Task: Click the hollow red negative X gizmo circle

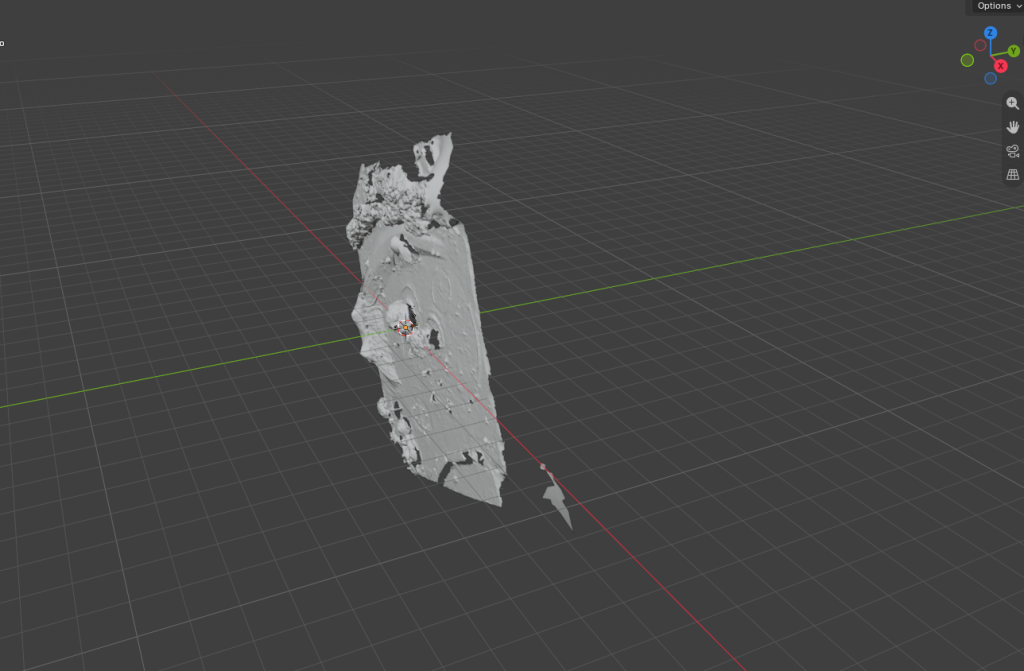Action: tap(980, 45)
